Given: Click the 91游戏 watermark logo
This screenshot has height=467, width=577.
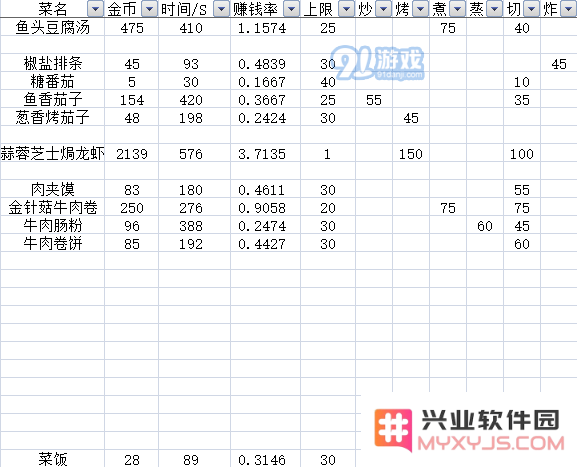Looking at the screenshot, I should [x=380, y=63].
